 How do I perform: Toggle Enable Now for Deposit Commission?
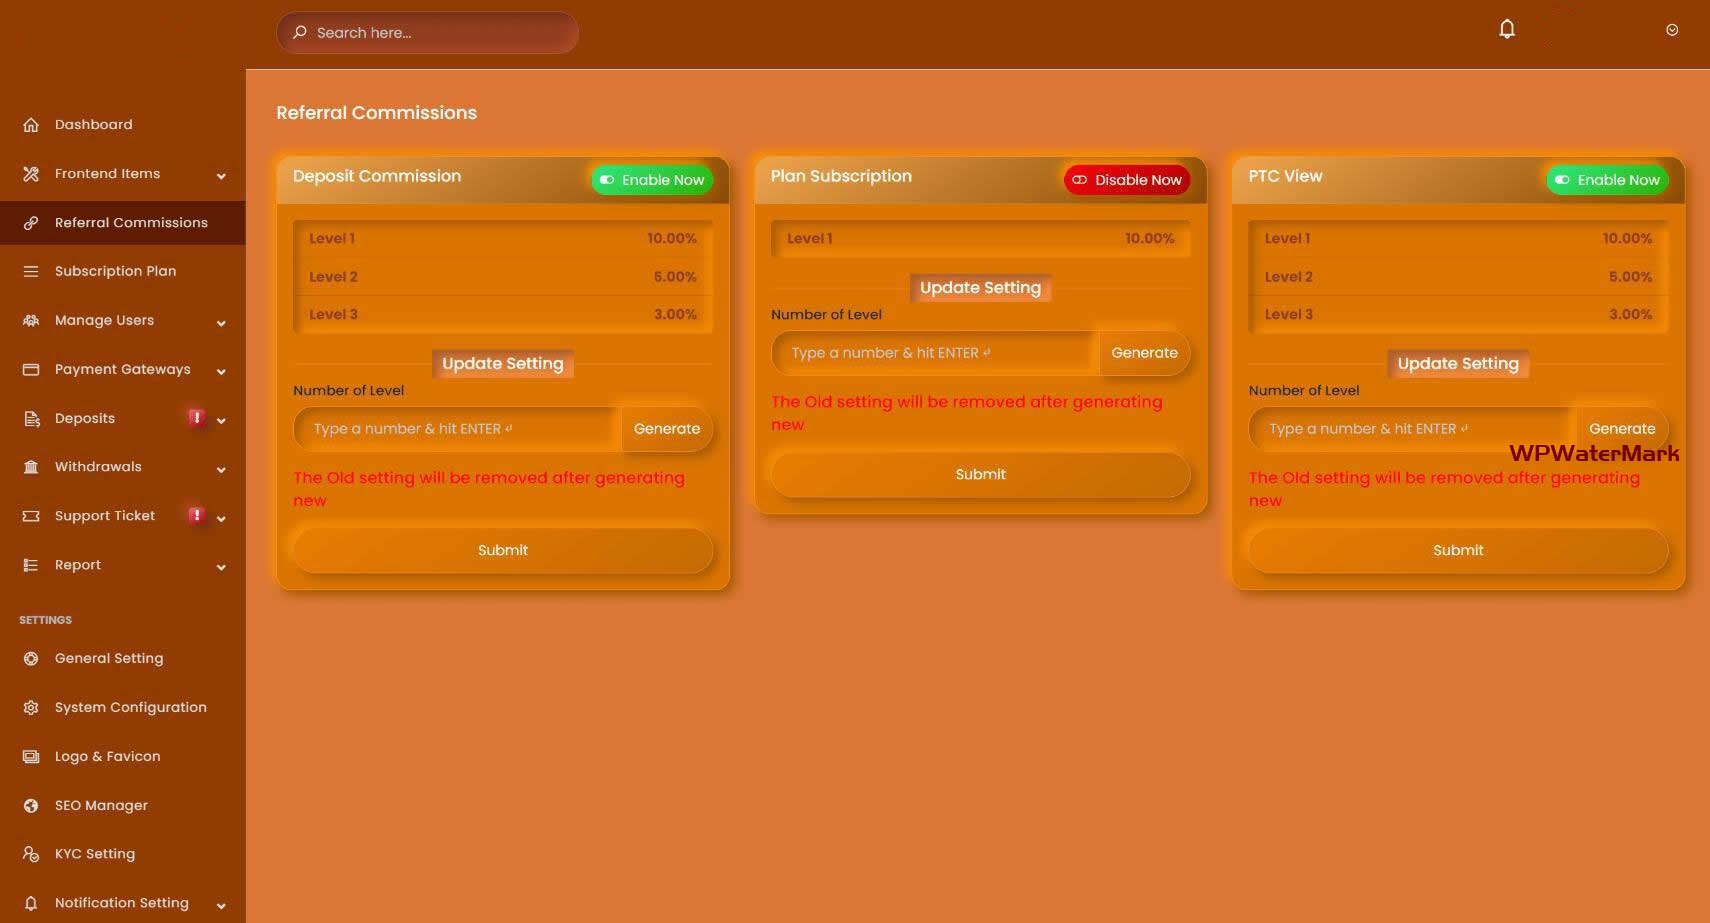click(652, 180)
